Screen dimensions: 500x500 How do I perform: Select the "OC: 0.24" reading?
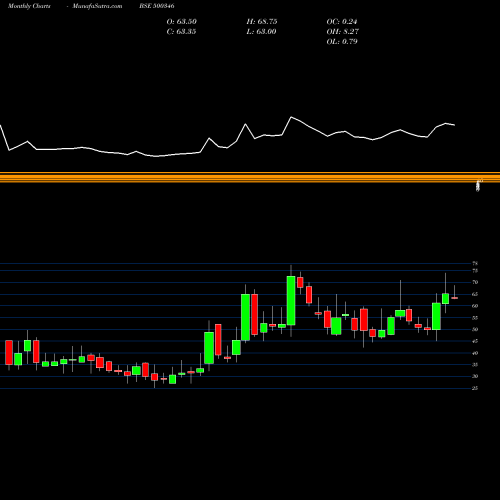(x=342, y=22)
